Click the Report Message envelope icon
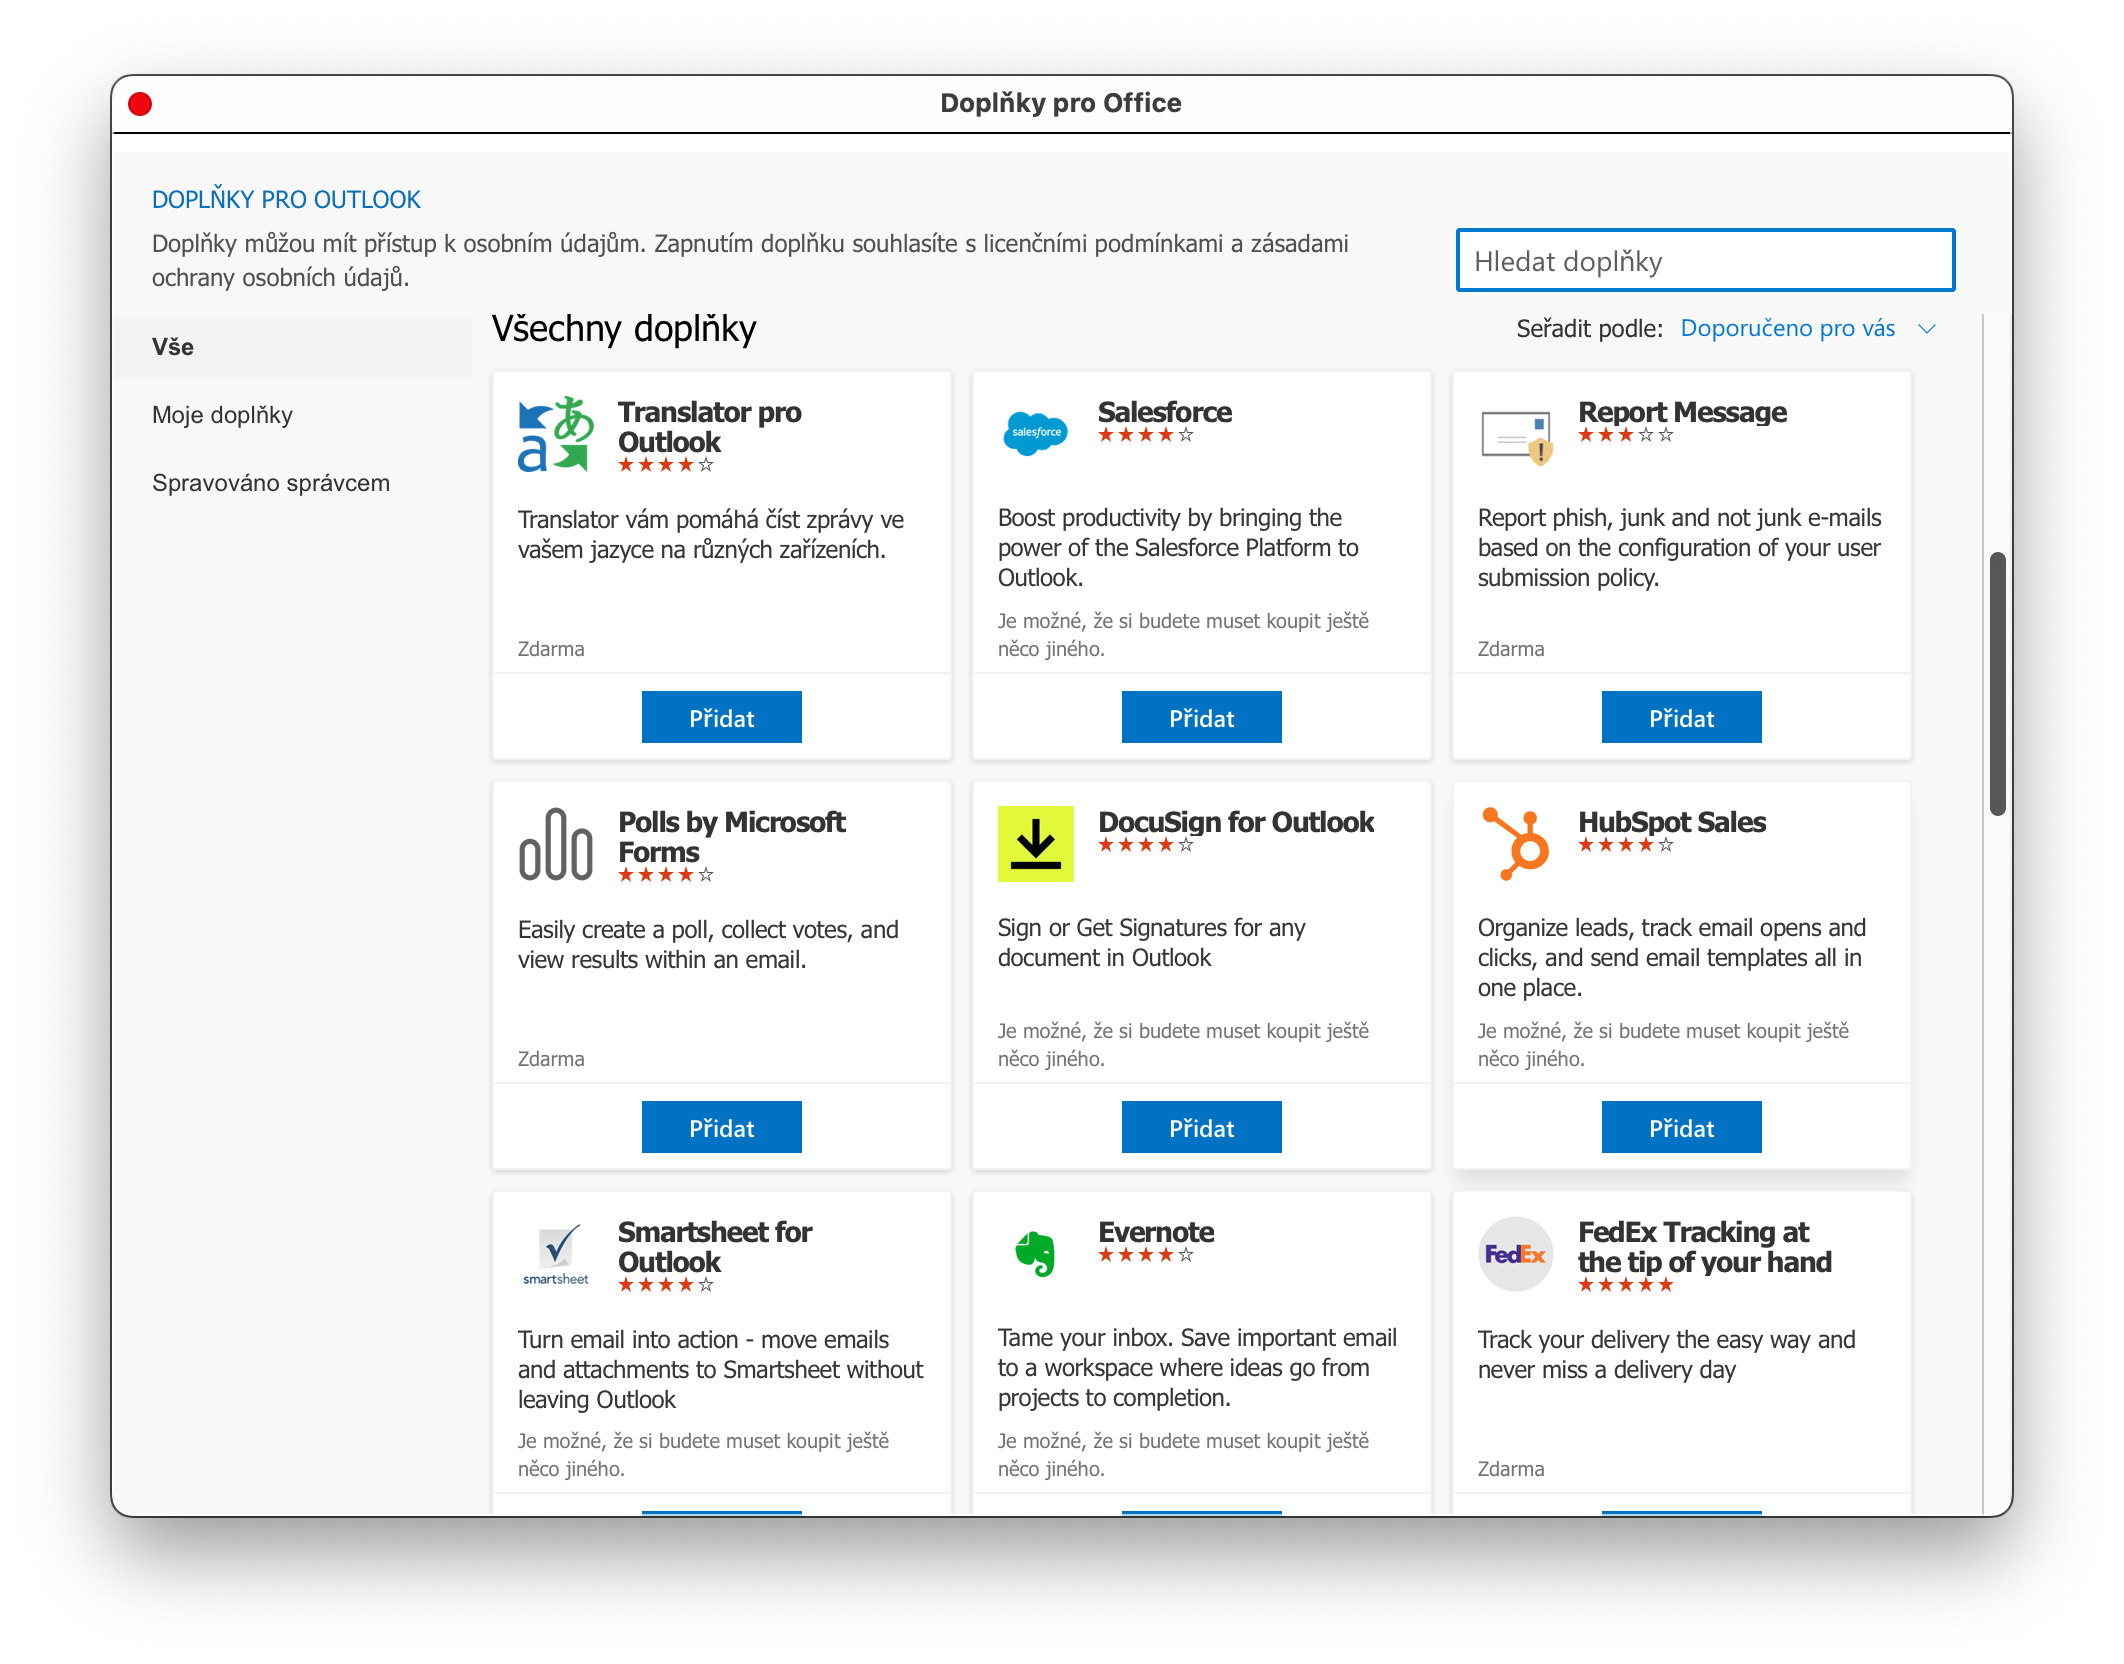Image resolution: width=2124 pixels, height=1664 pixels. (1516, 437)
